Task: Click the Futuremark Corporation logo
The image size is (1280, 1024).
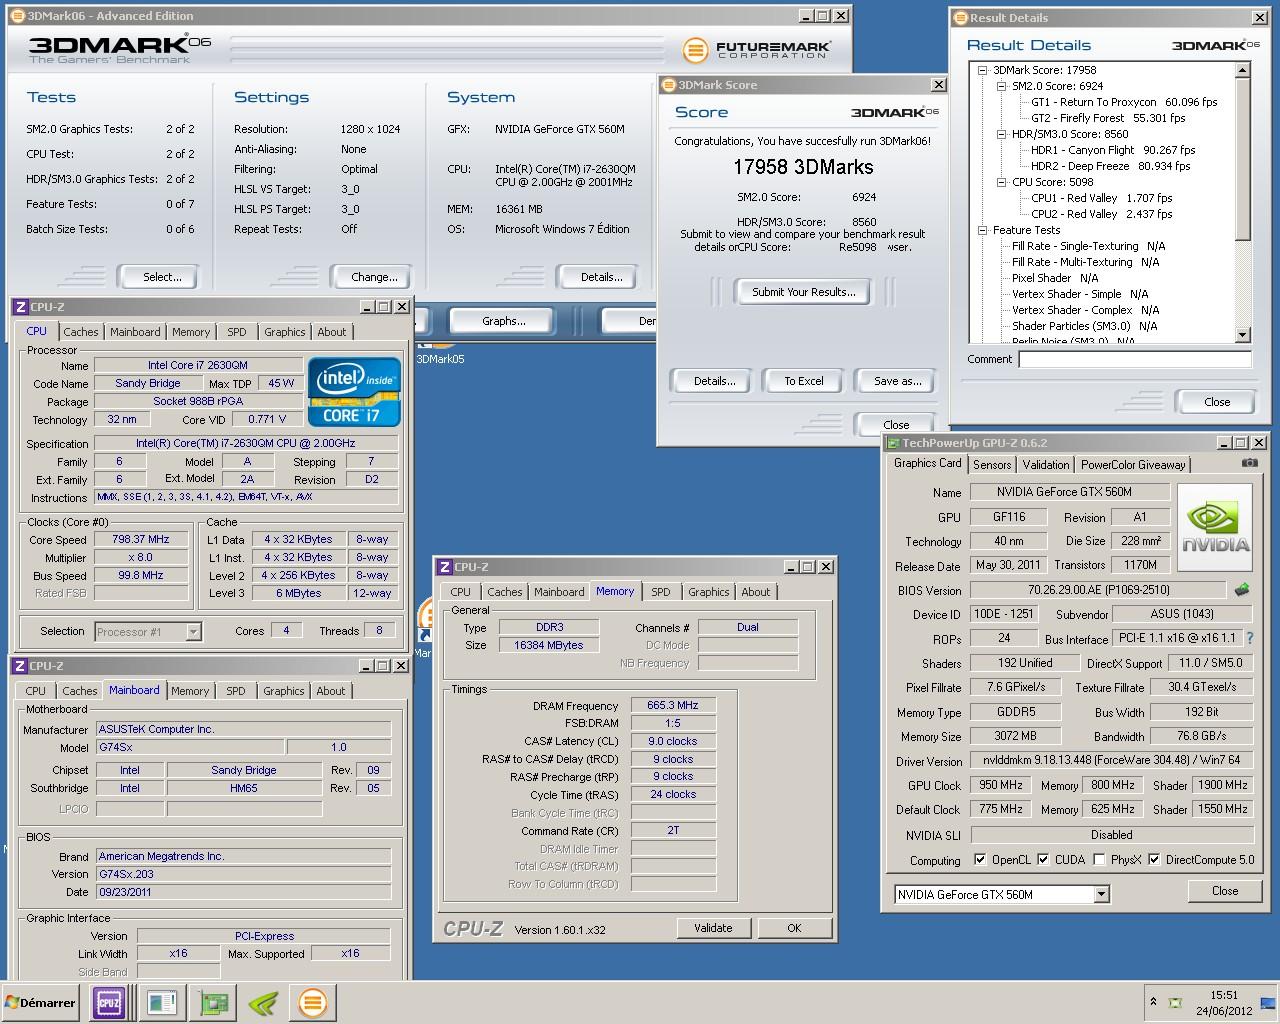Action: click(757, 49)
